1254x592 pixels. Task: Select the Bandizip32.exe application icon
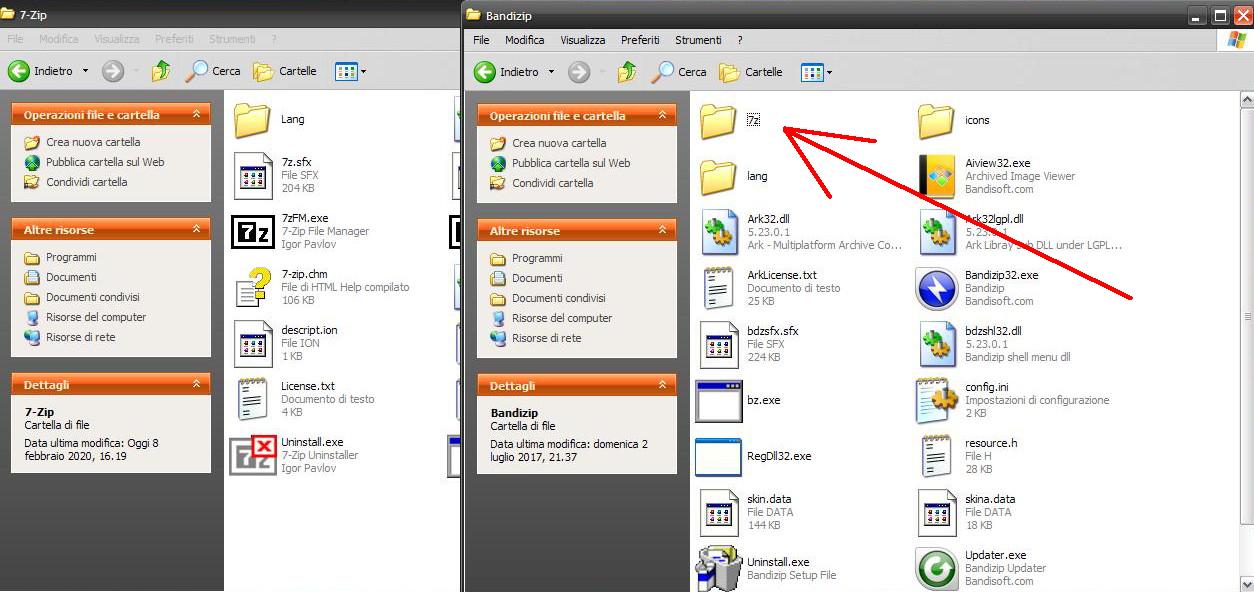[936, 288]
